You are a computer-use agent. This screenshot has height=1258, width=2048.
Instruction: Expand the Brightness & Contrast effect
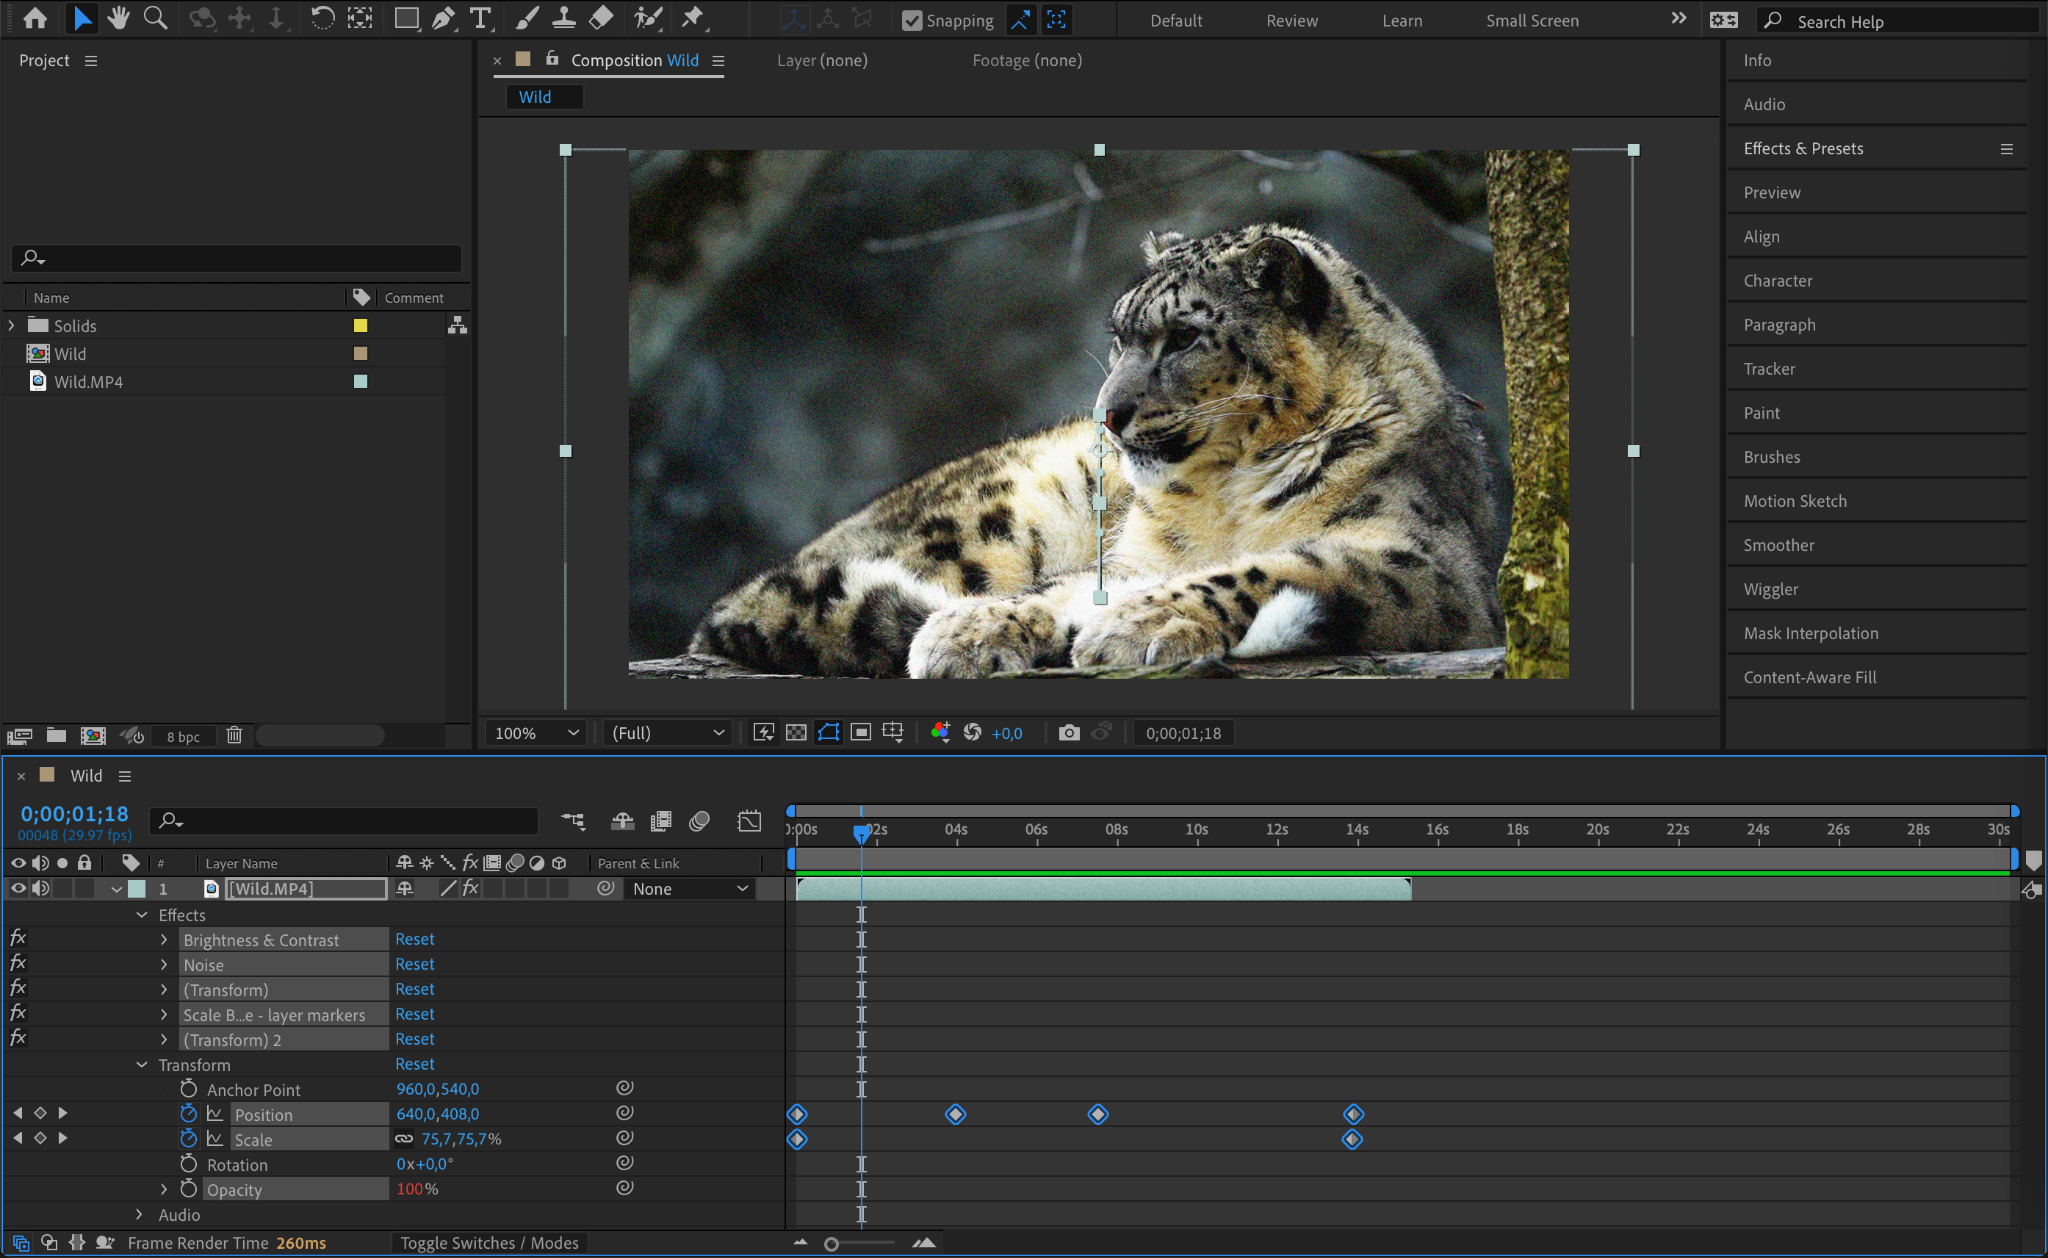(164, 940)
